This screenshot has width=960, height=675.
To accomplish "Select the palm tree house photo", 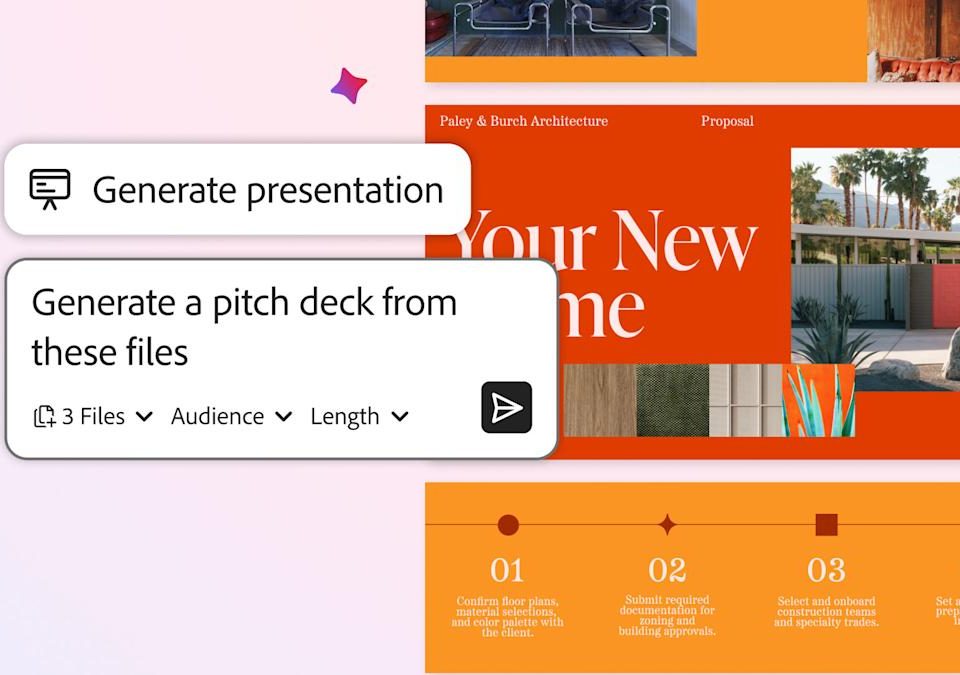I will click(875, 260).
